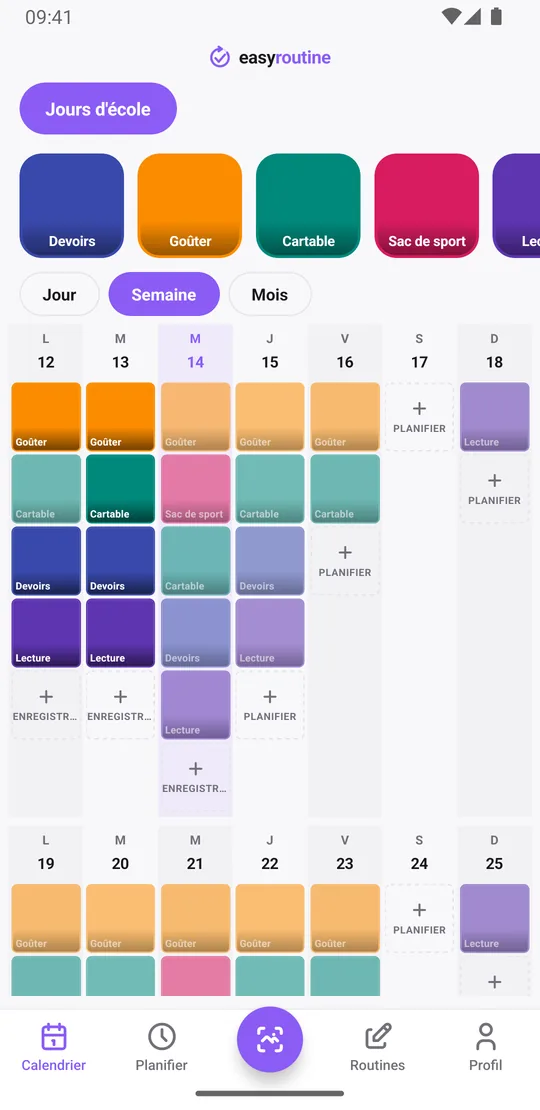Open Sac de sport card on Wednesday 14
540x1110 pixels.
pos(195,489)
